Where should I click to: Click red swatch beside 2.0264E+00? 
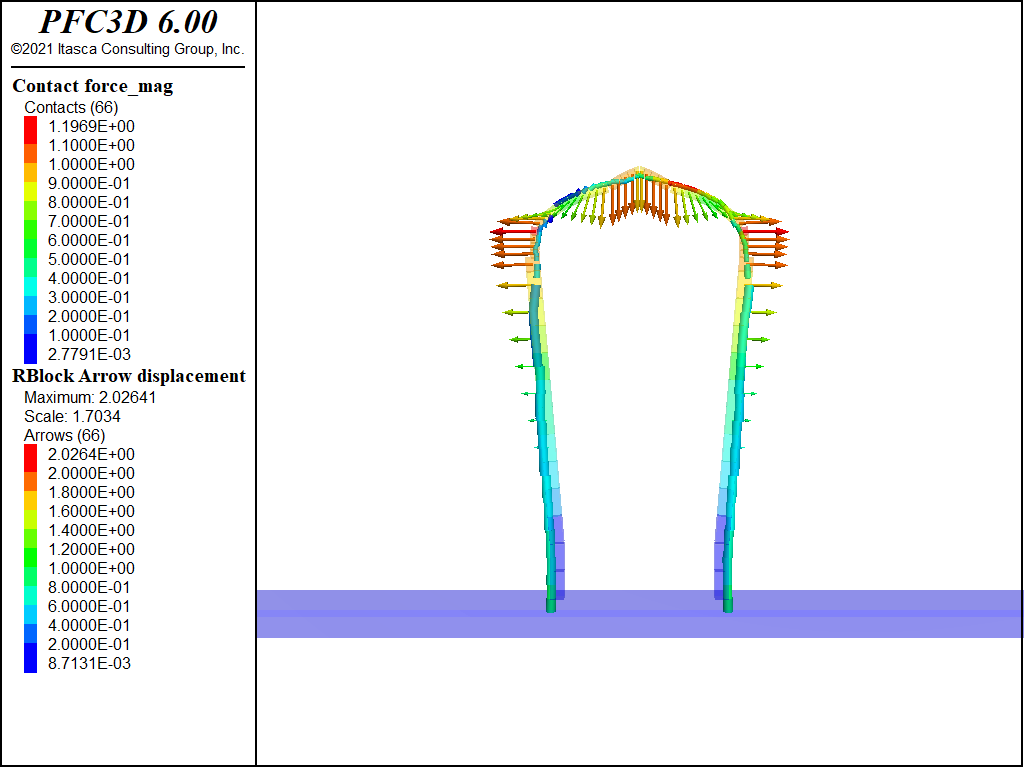[31, 454]
